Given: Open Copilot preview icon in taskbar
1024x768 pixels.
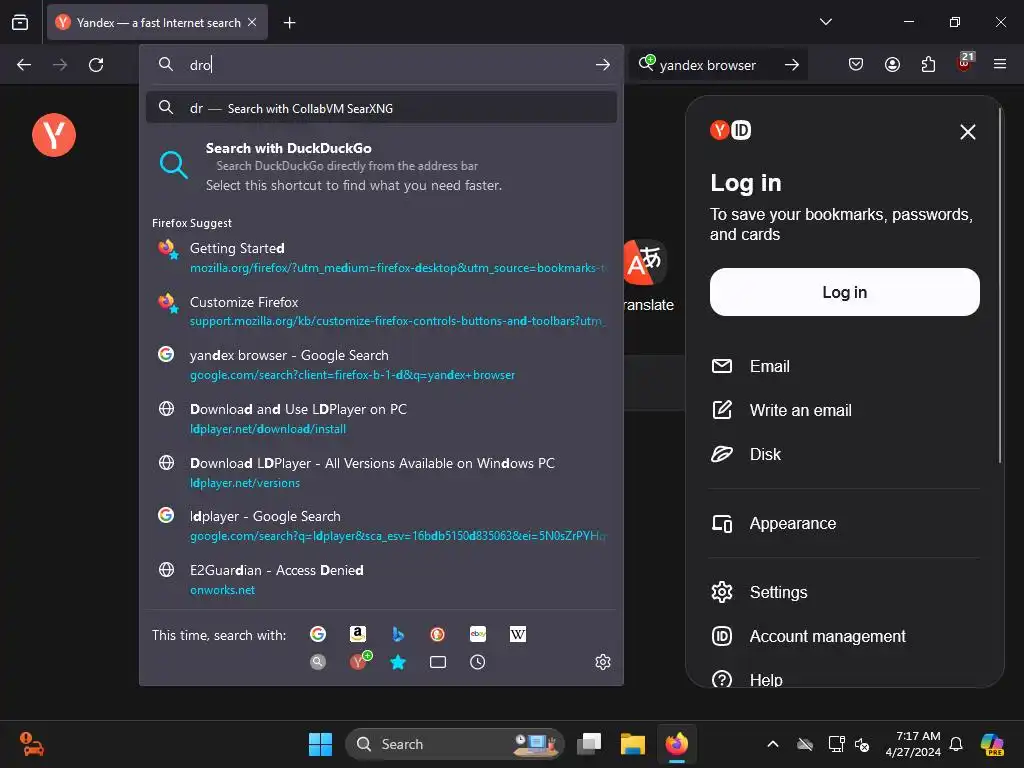Looking at the screenshot, I should click(992, 744).
